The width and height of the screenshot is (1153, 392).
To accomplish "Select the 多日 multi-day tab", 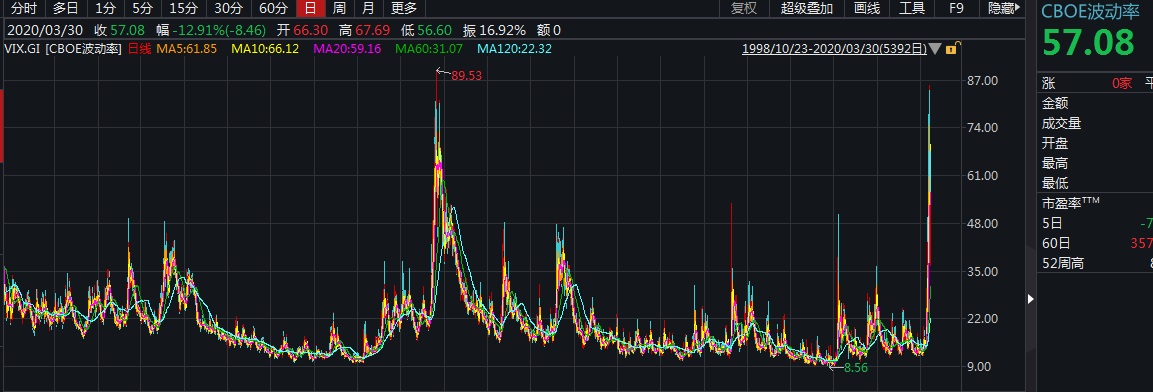I will tap(65, 8).
